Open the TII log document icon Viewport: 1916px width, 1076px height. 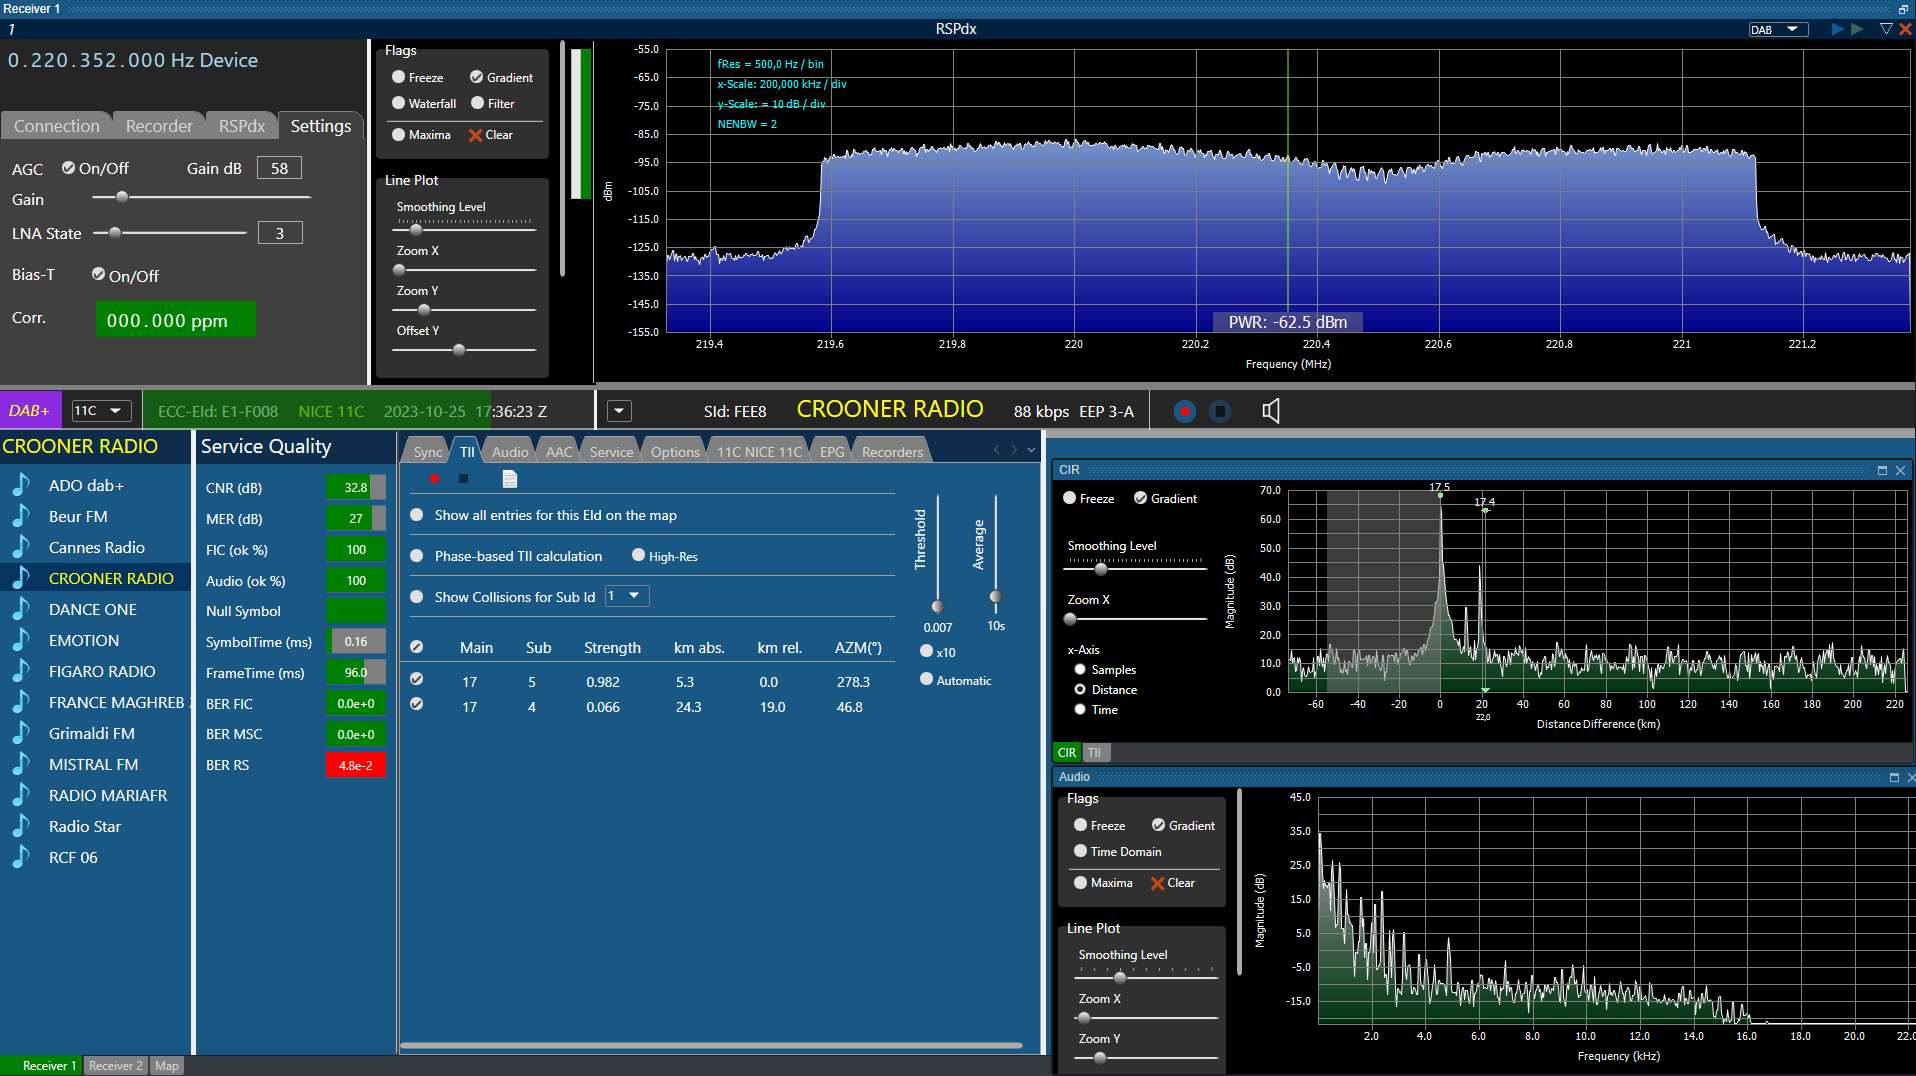tap(509, 479)
